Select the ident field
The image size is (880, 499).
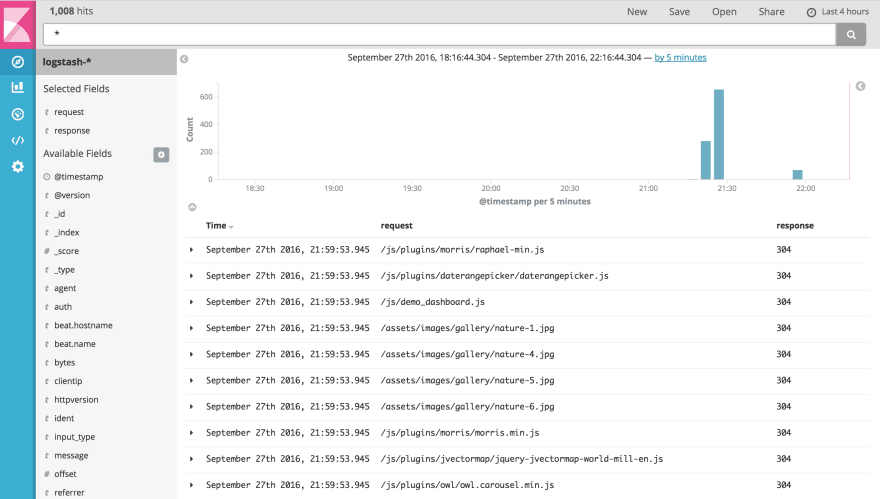click(64, 418)
